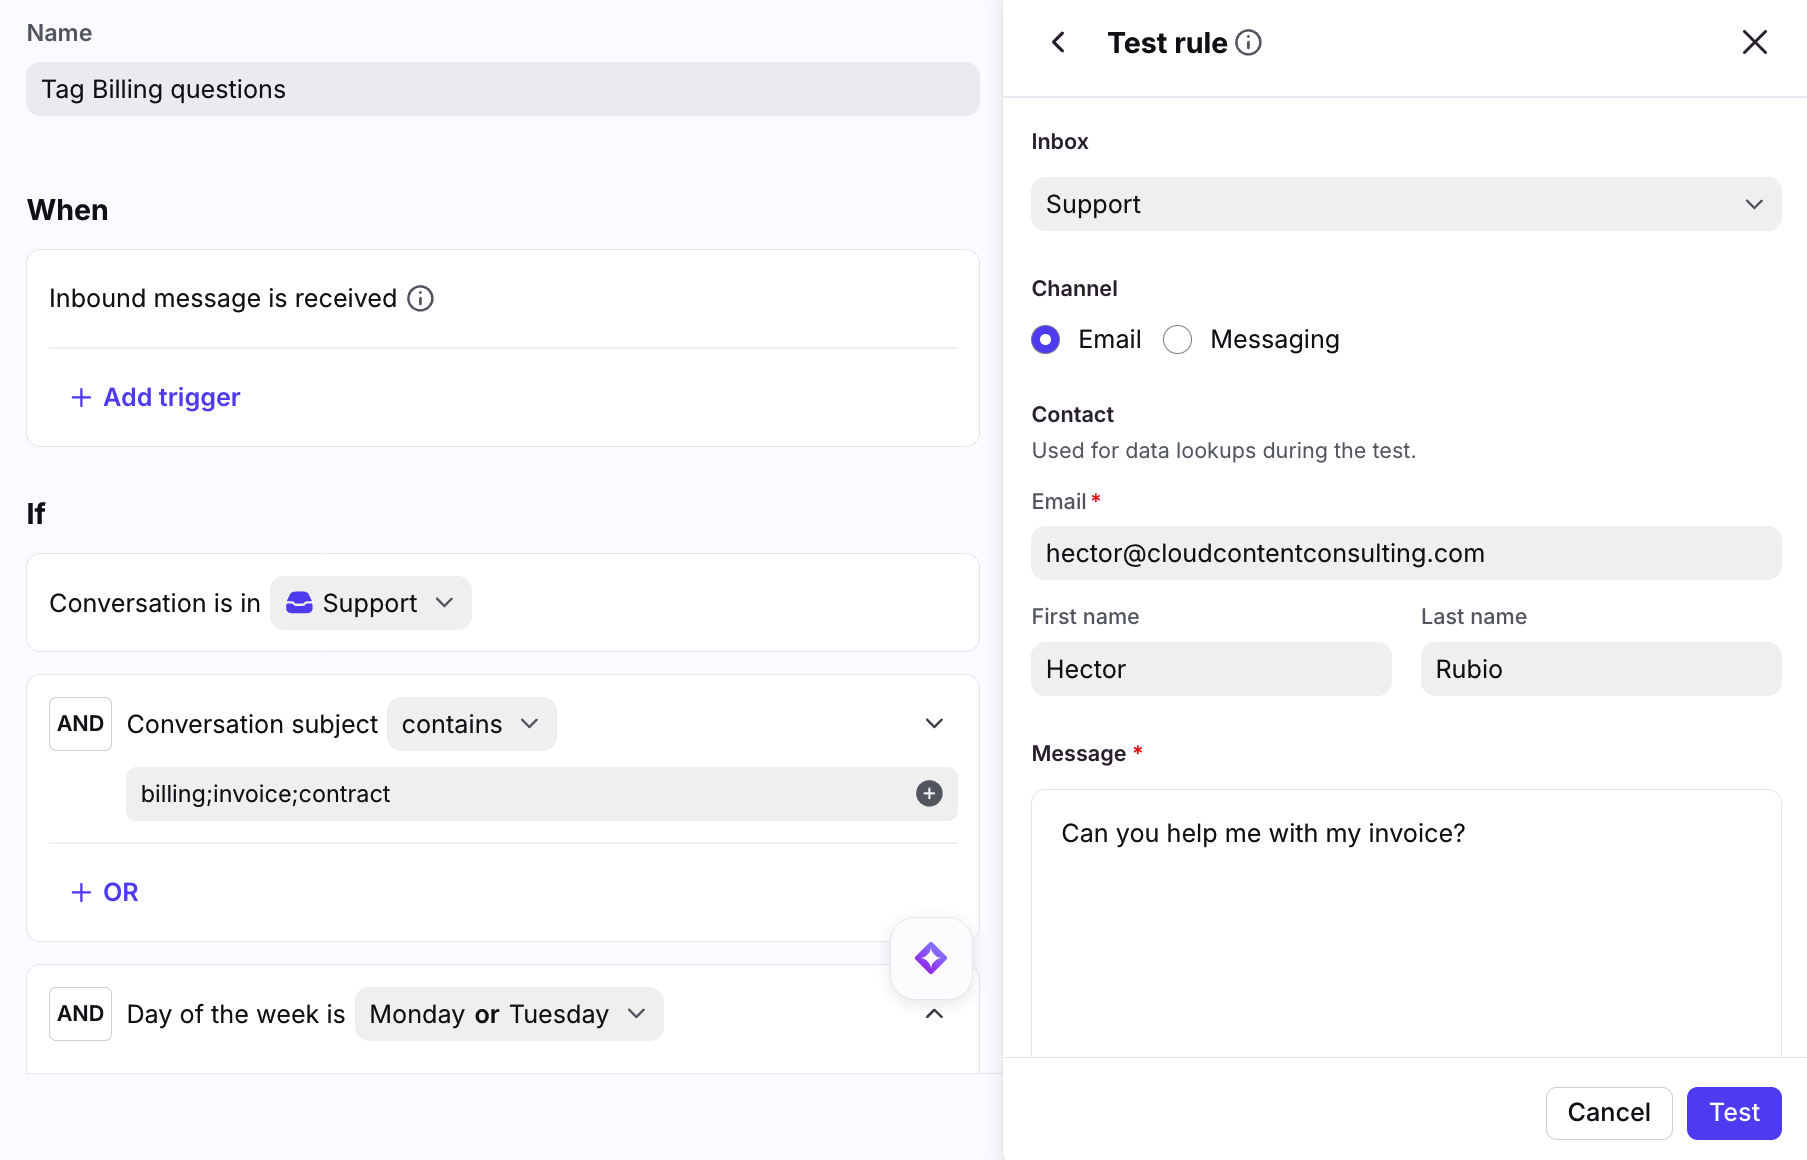The height and width of the screenshot is (1160, 1807).
Task: Open the Test rule info icon
Action: pyautogui.click(x=1248, y=43)
